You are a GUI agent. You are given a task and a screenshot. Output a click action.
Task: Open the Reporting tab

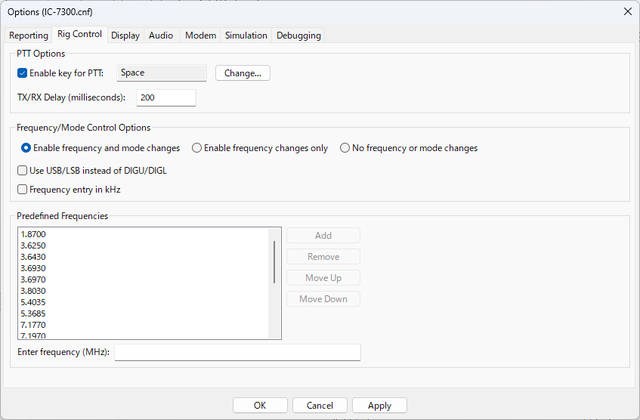click(29, 36)
